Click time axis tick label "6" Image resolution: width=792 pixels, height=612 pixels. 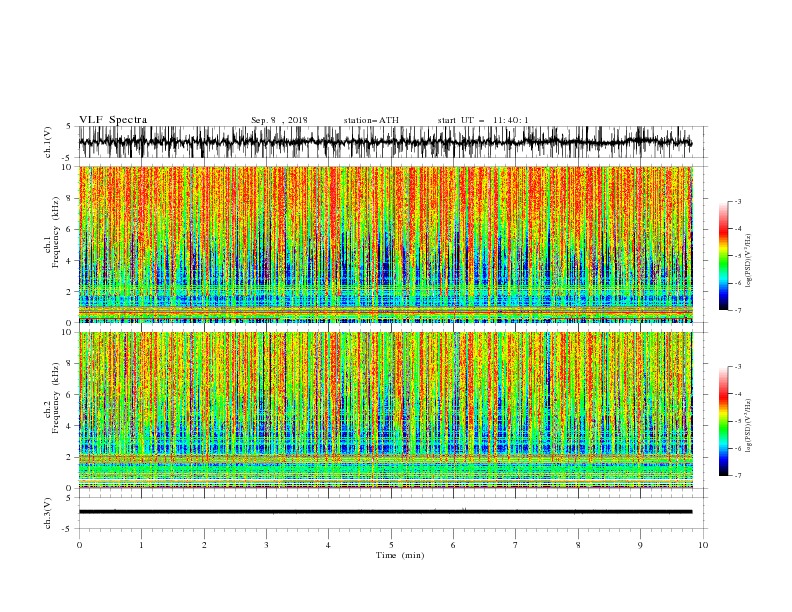click(453, 545)
